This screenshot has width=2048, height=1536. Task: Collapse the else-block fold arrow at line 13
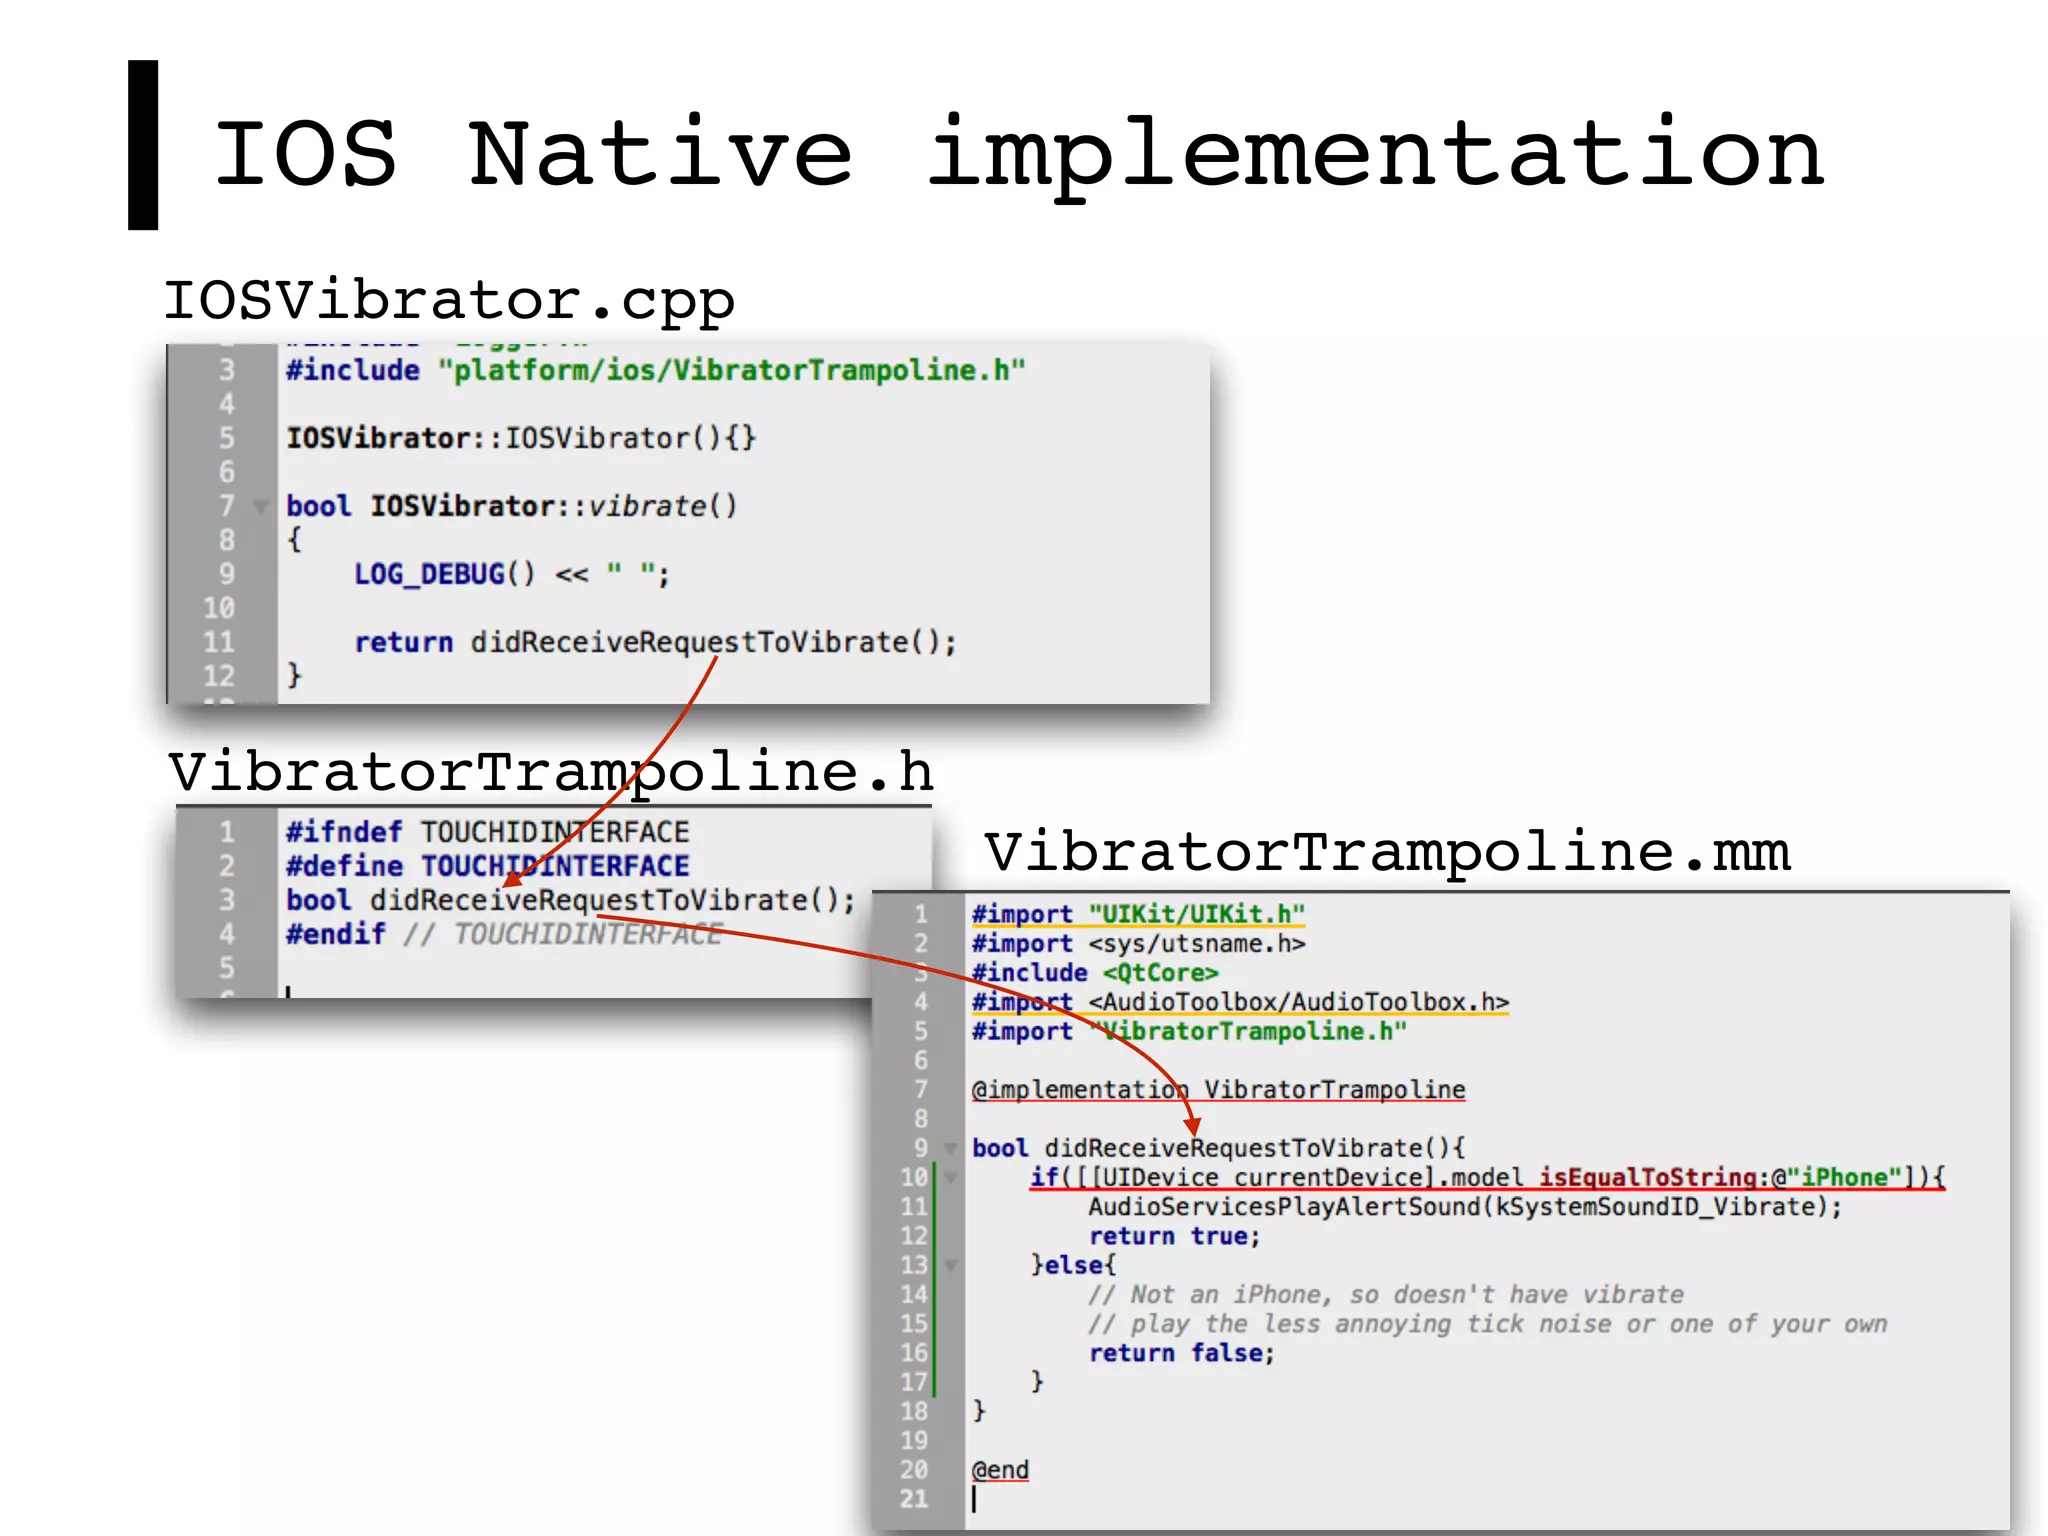click(x=950, y=1266)
